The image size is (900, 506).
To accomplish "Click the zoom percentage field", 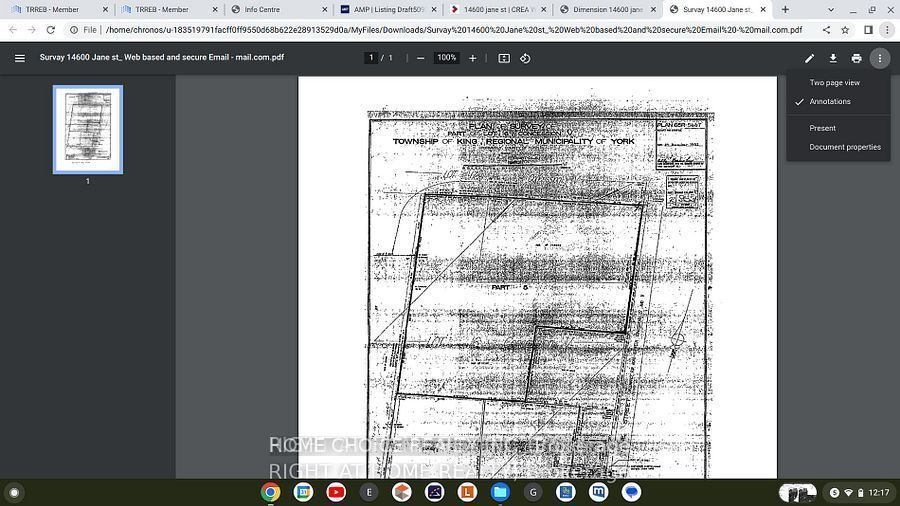I will pos(446,58).
